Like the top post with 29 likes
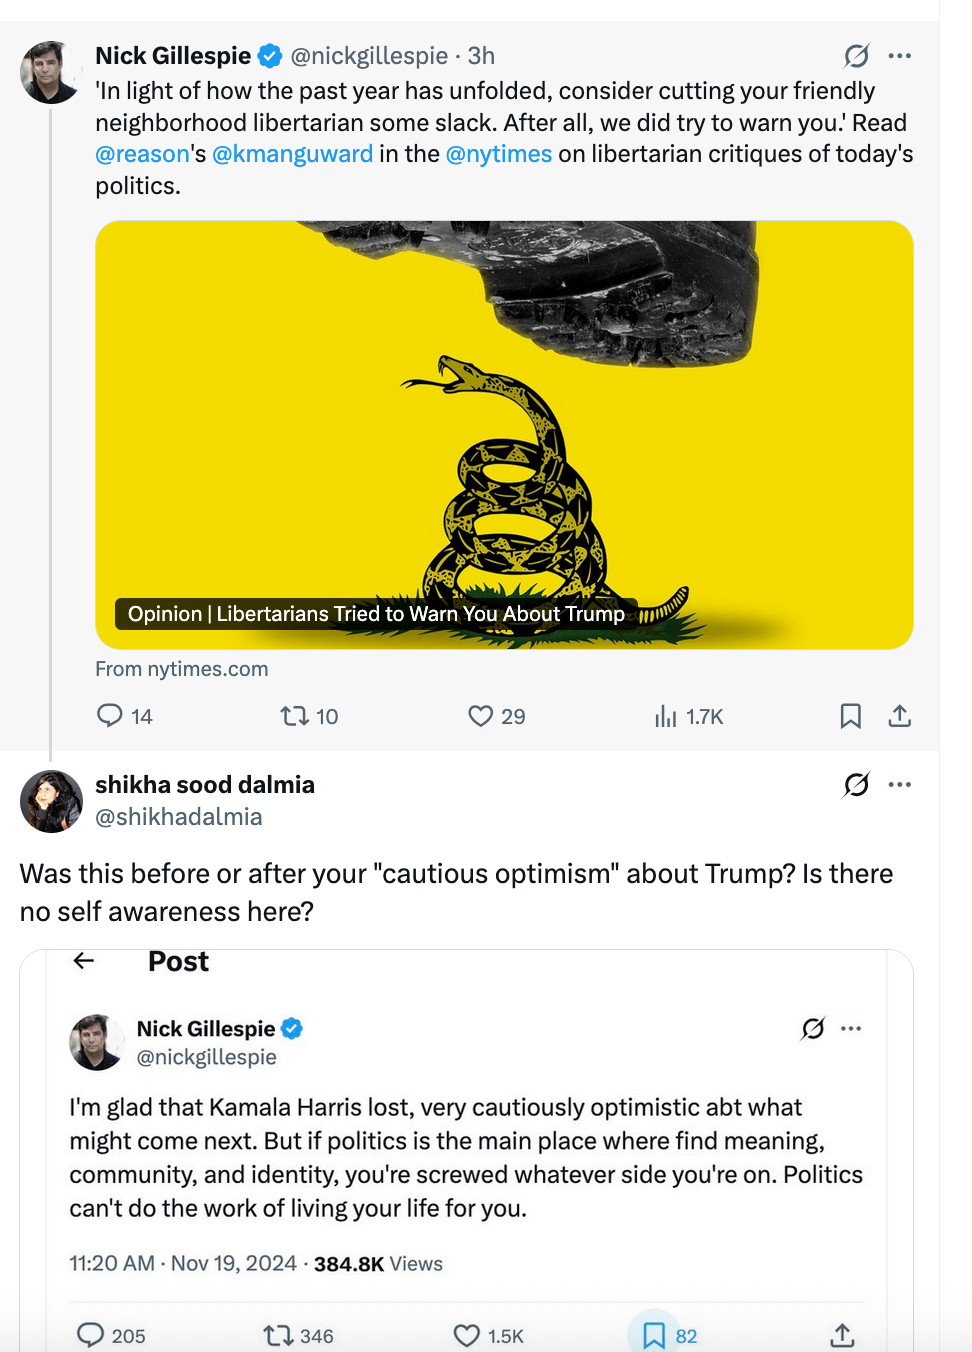The height and width of the screenshot is (1352, 972). point(481,716)
